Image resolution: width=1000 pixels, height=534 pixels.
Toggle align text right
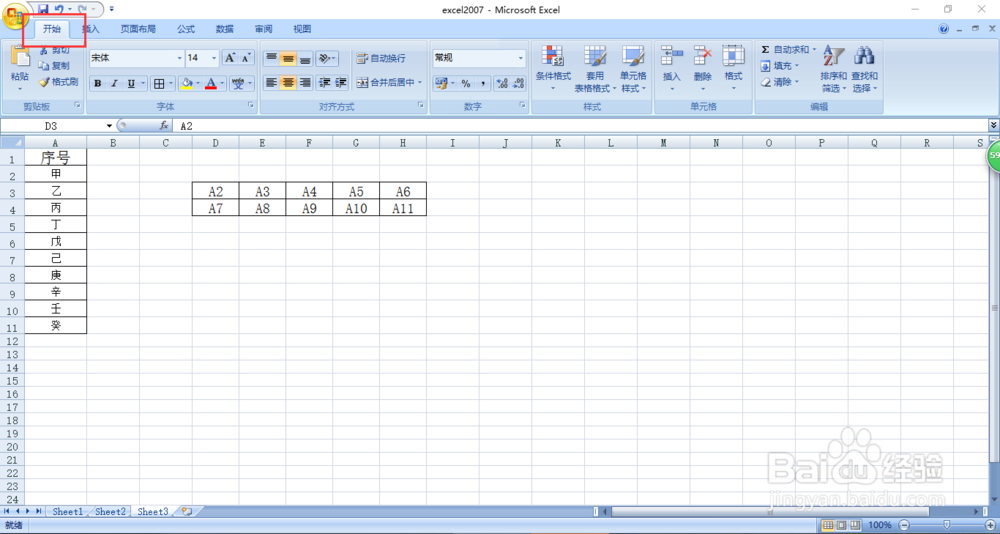[305, 83]
